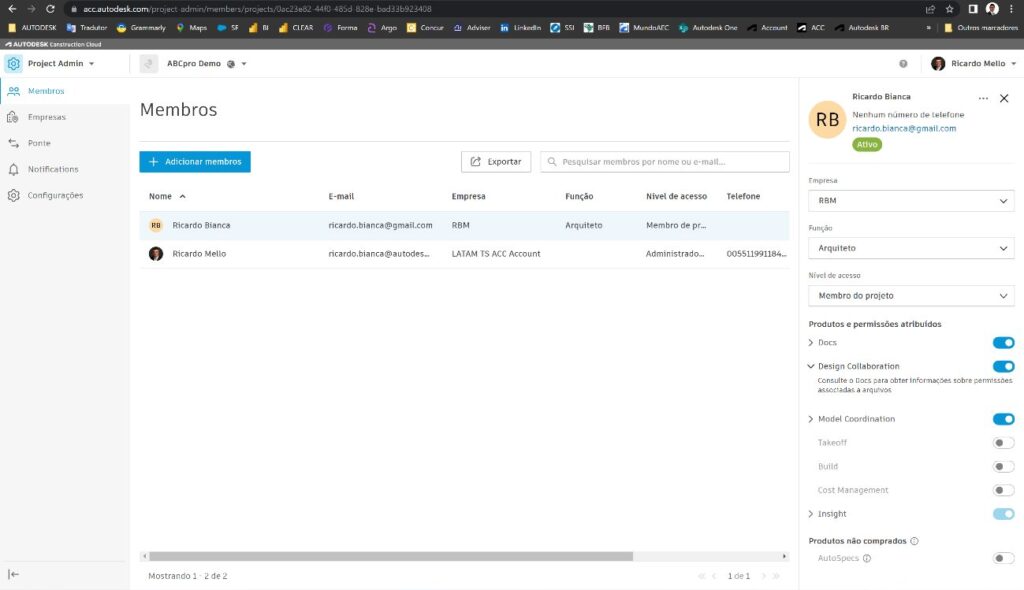Enable the Takeoff switch
The width and height of the screenshot is (1024, 590).
[x=1003, y=443]
